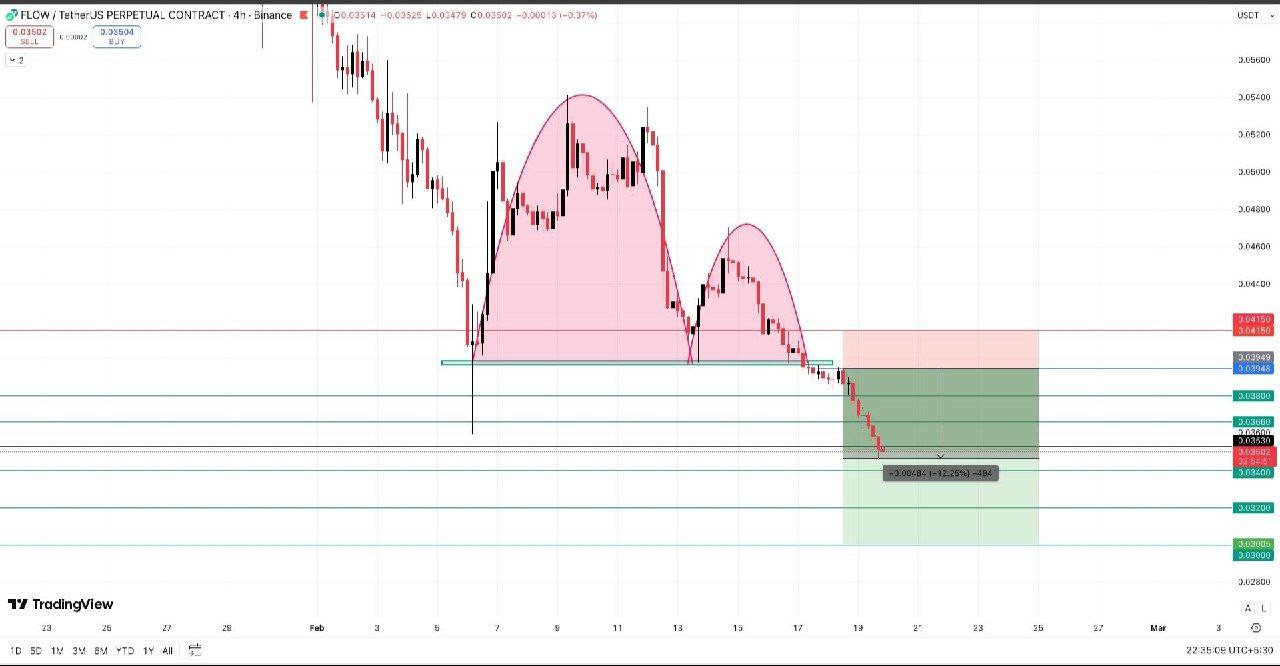
Task: Click the 0.04150 red price label
Action: tap(1254, 319)
